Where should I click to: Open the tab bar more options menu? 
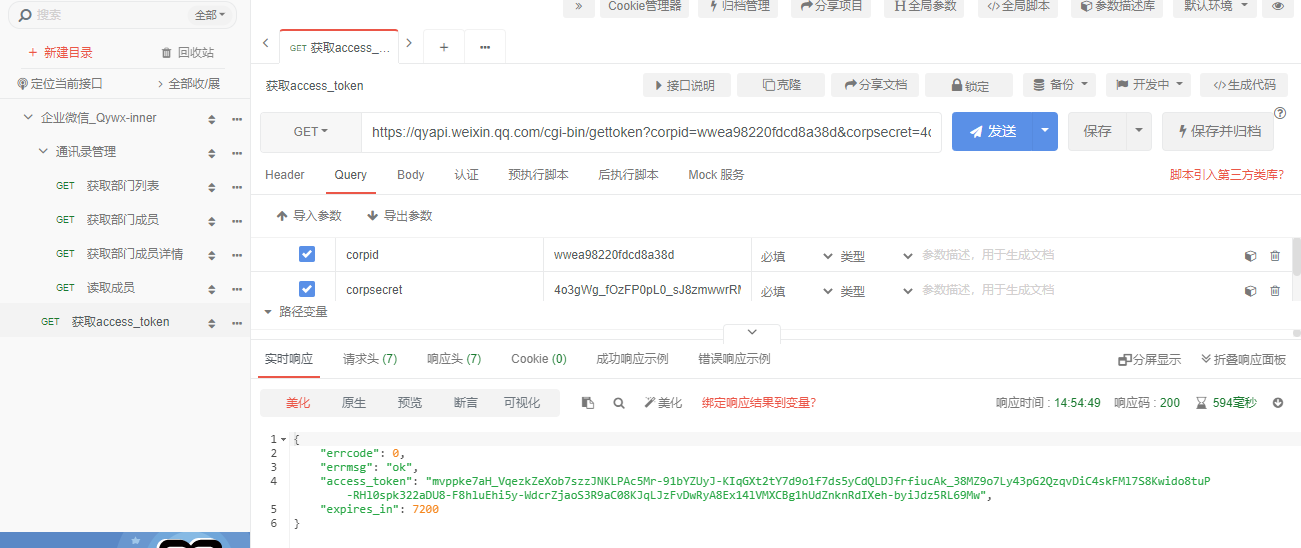click(x=485, y=47)
